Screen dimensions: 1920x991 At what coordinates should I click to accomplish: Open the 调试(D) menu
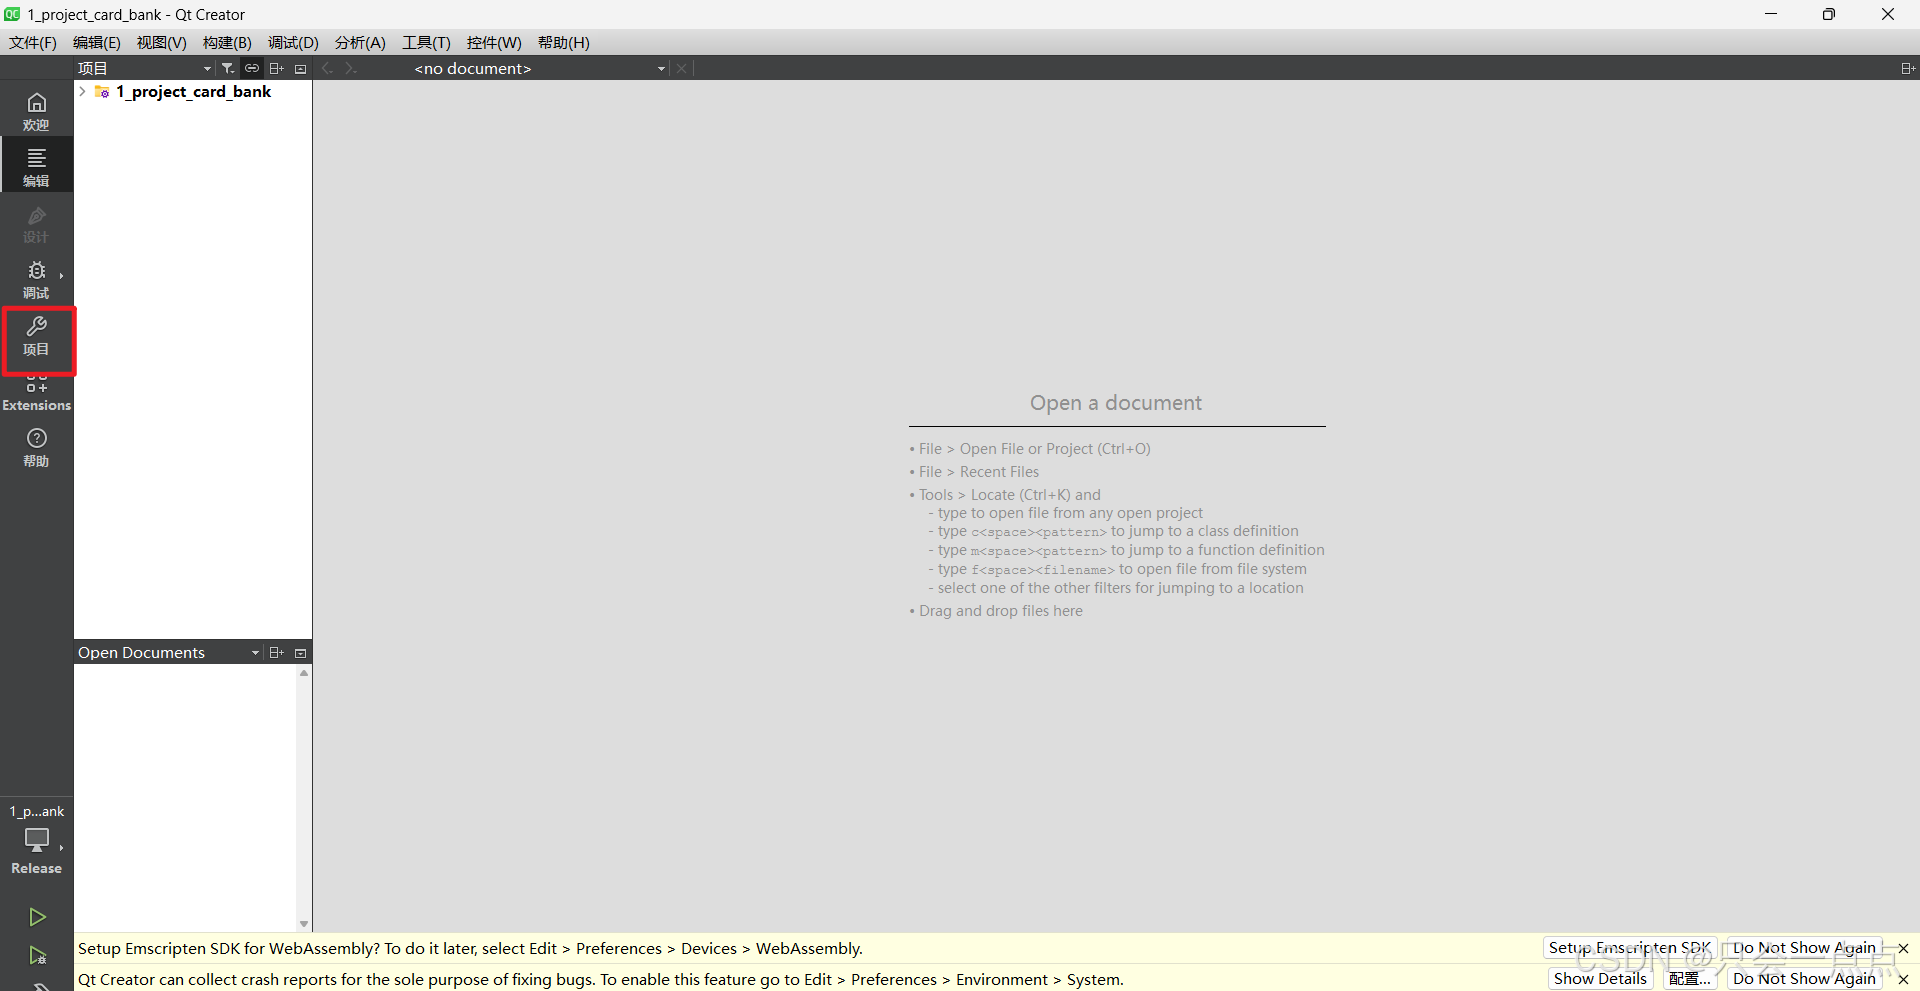tap(293, 42)
